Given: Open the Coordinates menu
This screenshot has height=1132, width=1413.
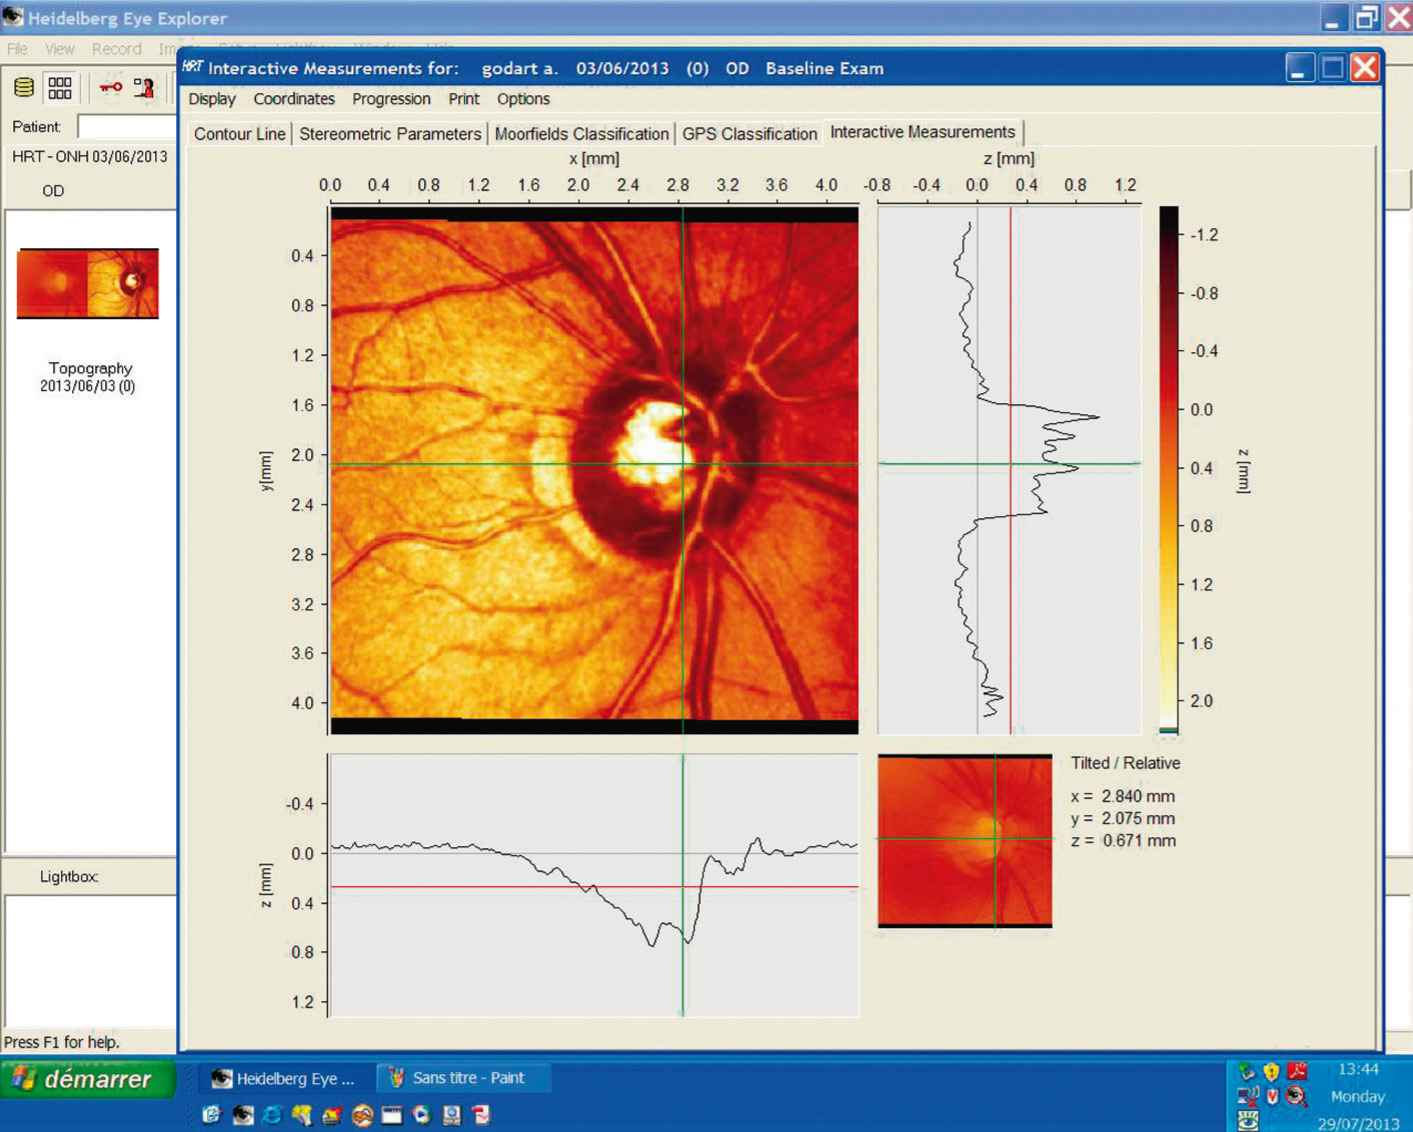Looking at the screenshot, I should click(294, 99).
